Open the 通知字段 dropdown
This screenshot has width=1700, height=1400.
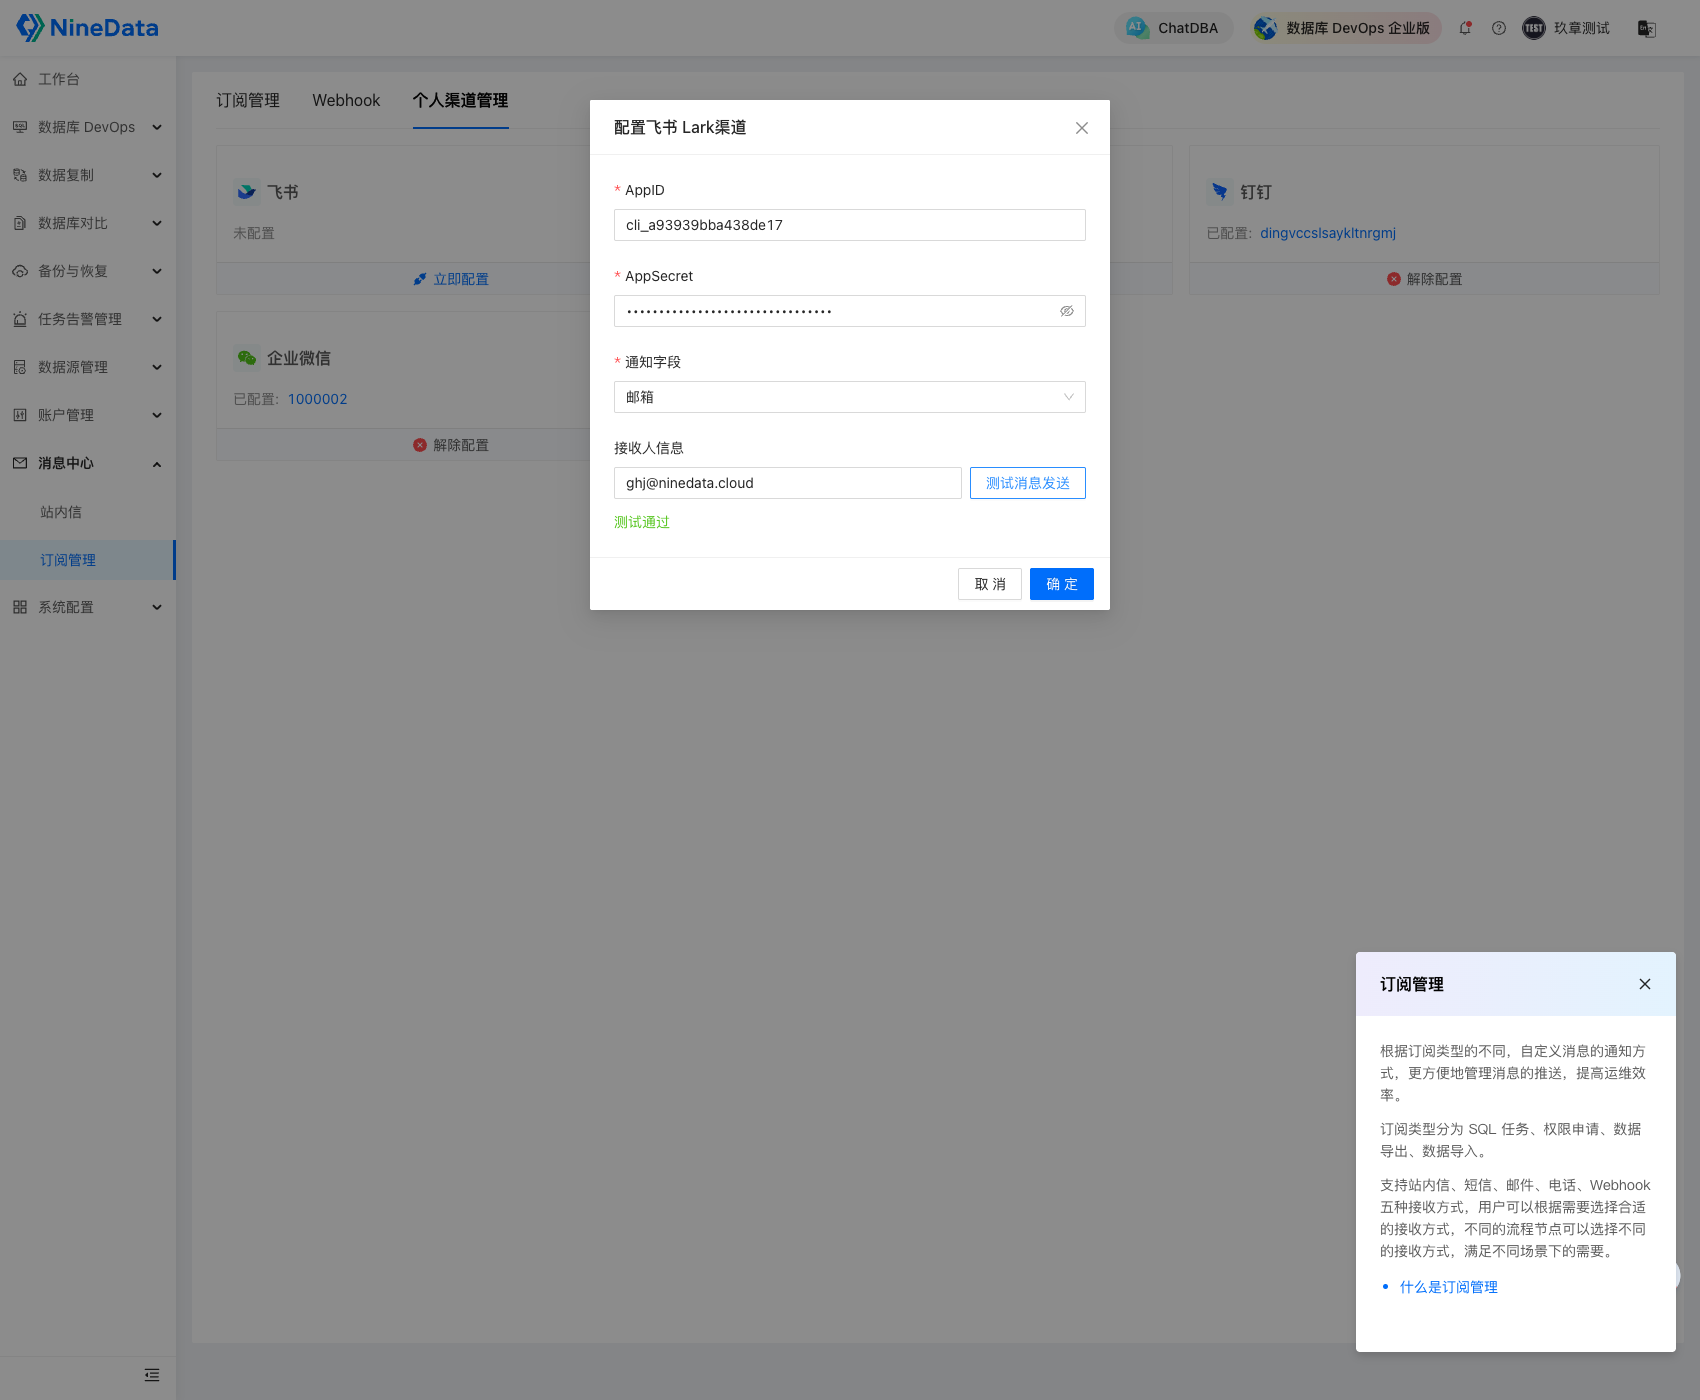click(849, 397)
